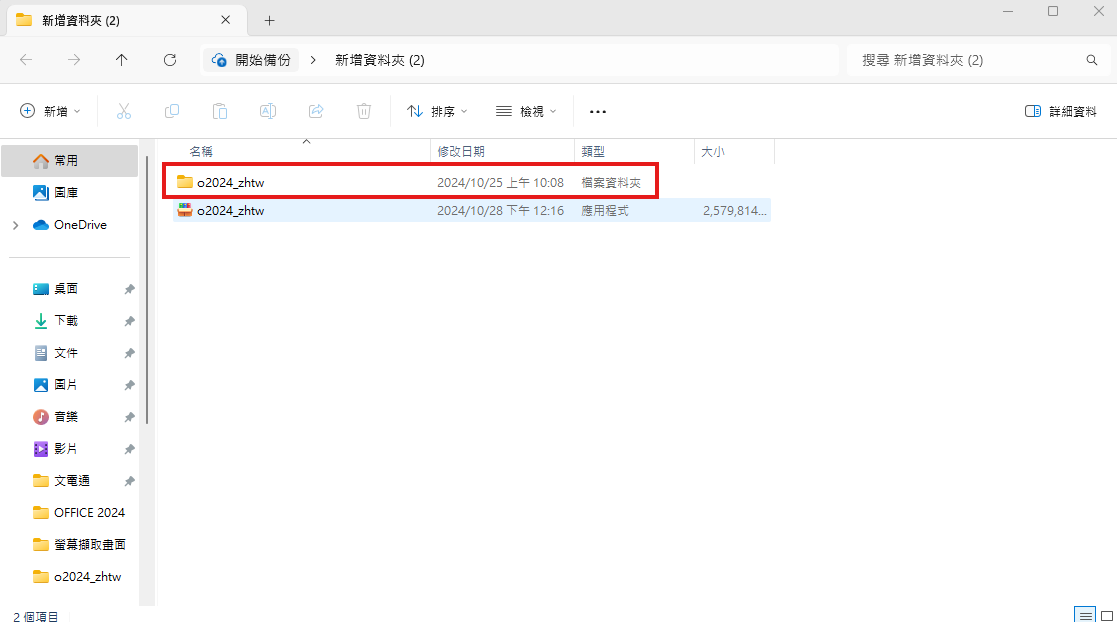Switch to large thumbnails view icon
Viewport: 1117px width, 622px height.
(1106, 614)
